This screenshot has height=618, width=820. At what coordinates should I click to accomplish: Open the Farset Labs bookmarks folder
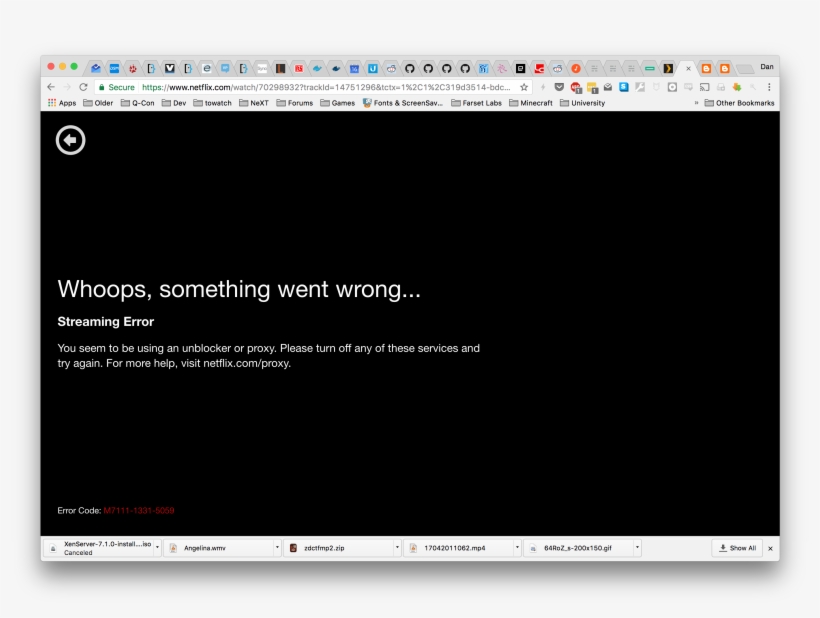pyautogui.click(x=476, y=103)
